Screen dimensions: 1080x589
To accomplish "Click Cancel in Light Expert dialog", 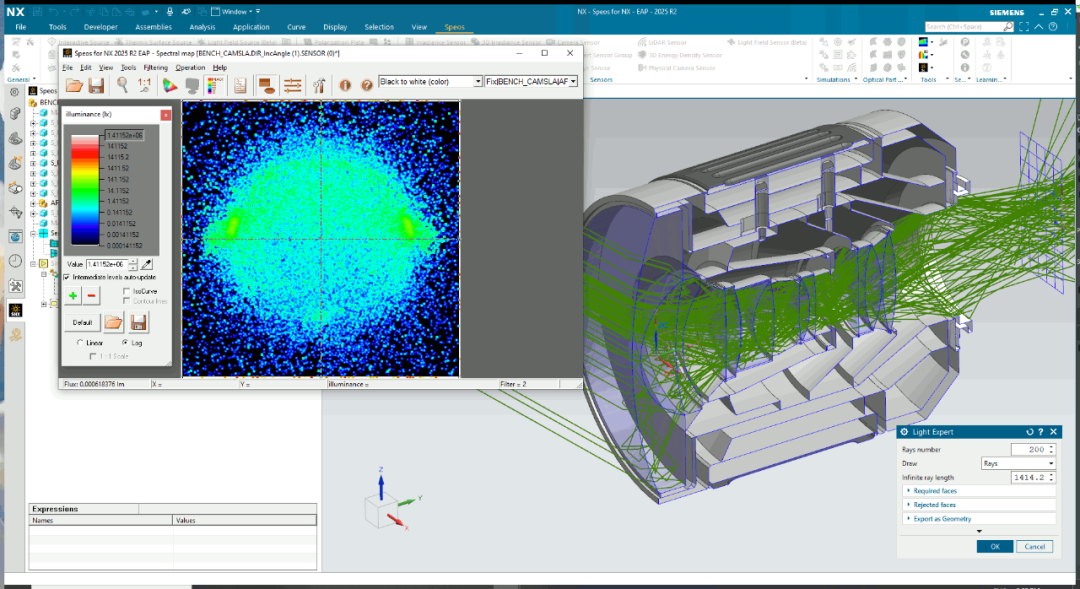I will [1035, 546].
